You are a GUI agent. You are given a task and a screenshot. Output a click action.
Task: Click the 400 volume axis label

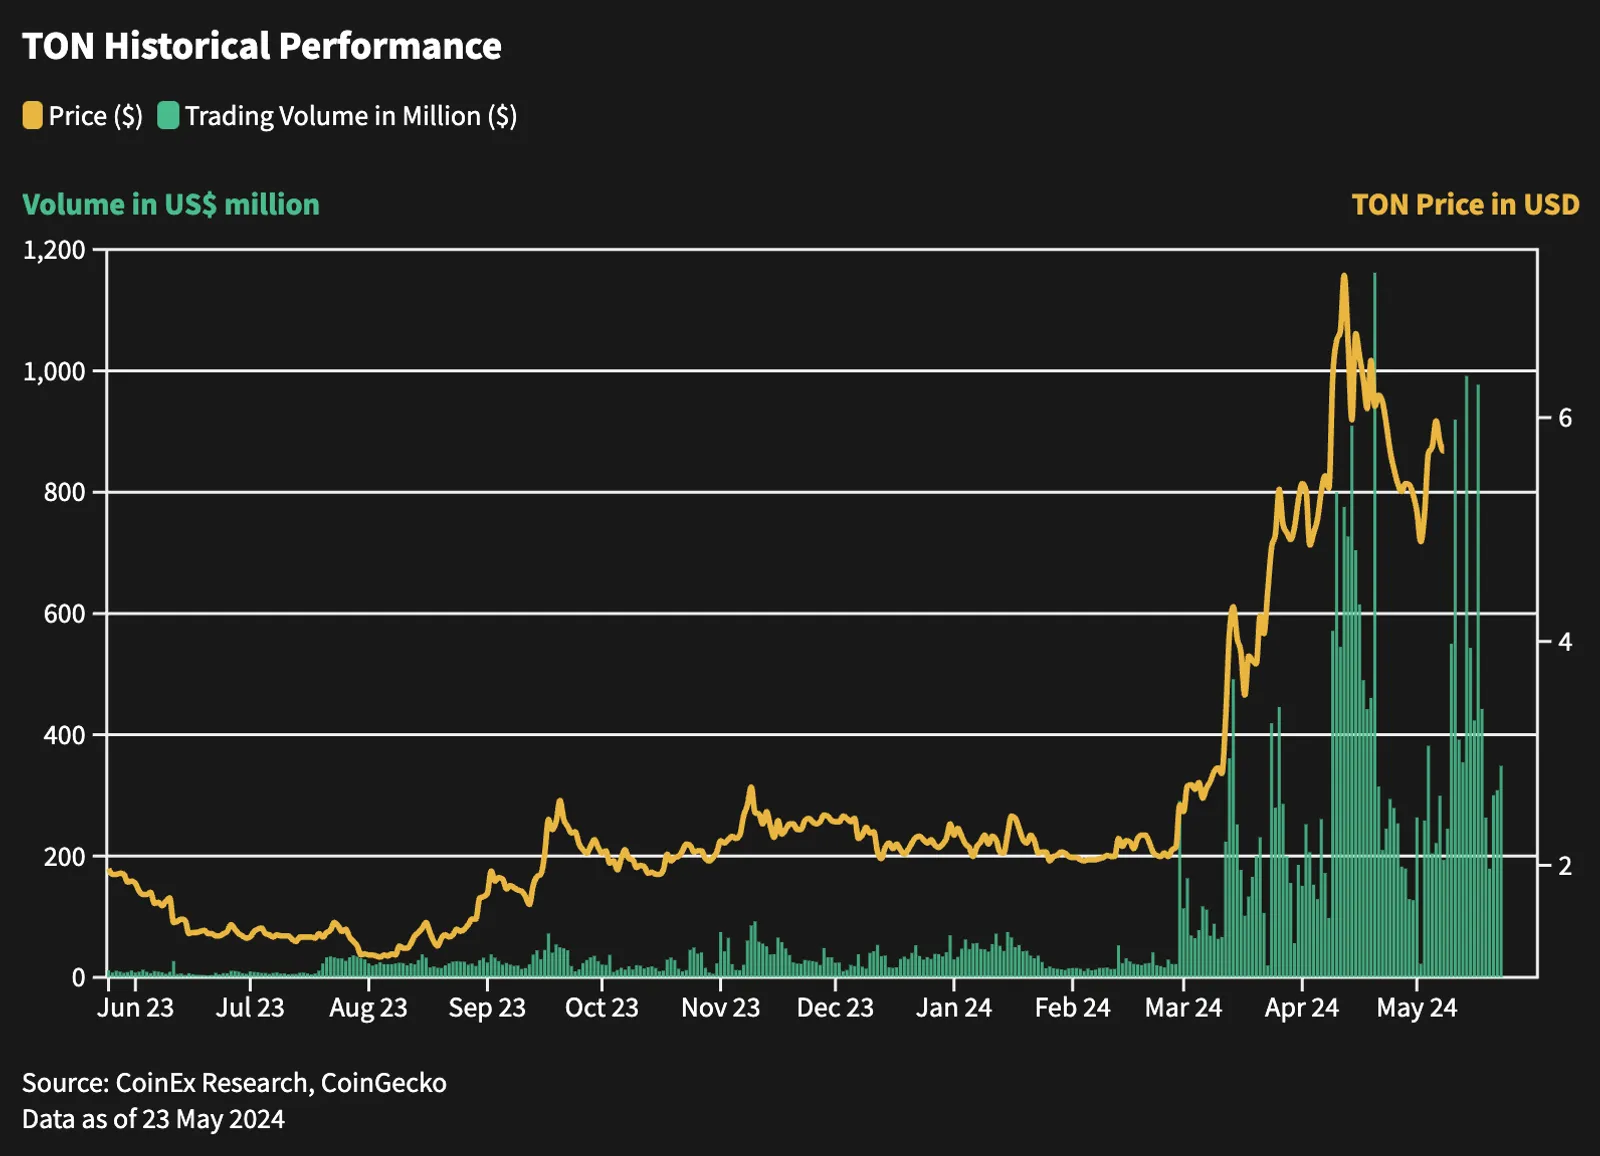tap(65, 735)
